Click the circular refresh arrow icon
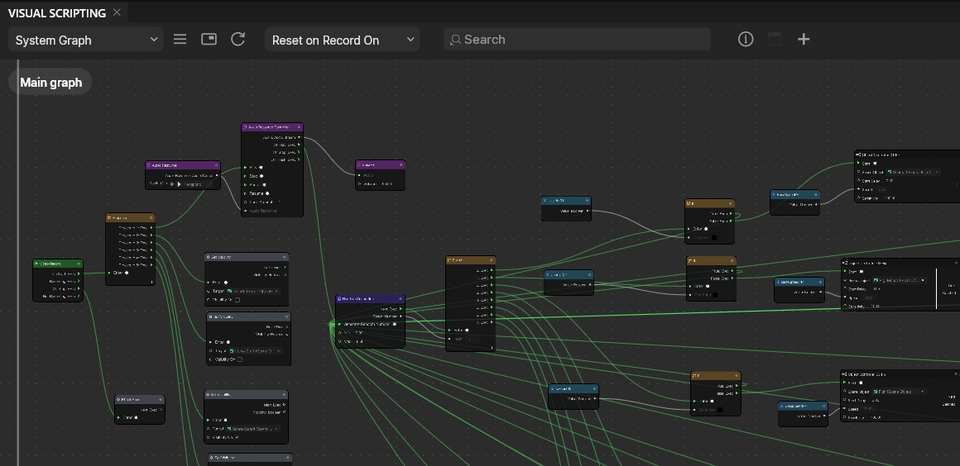Screen dimensions: 960x466 (x=238, y=39)
